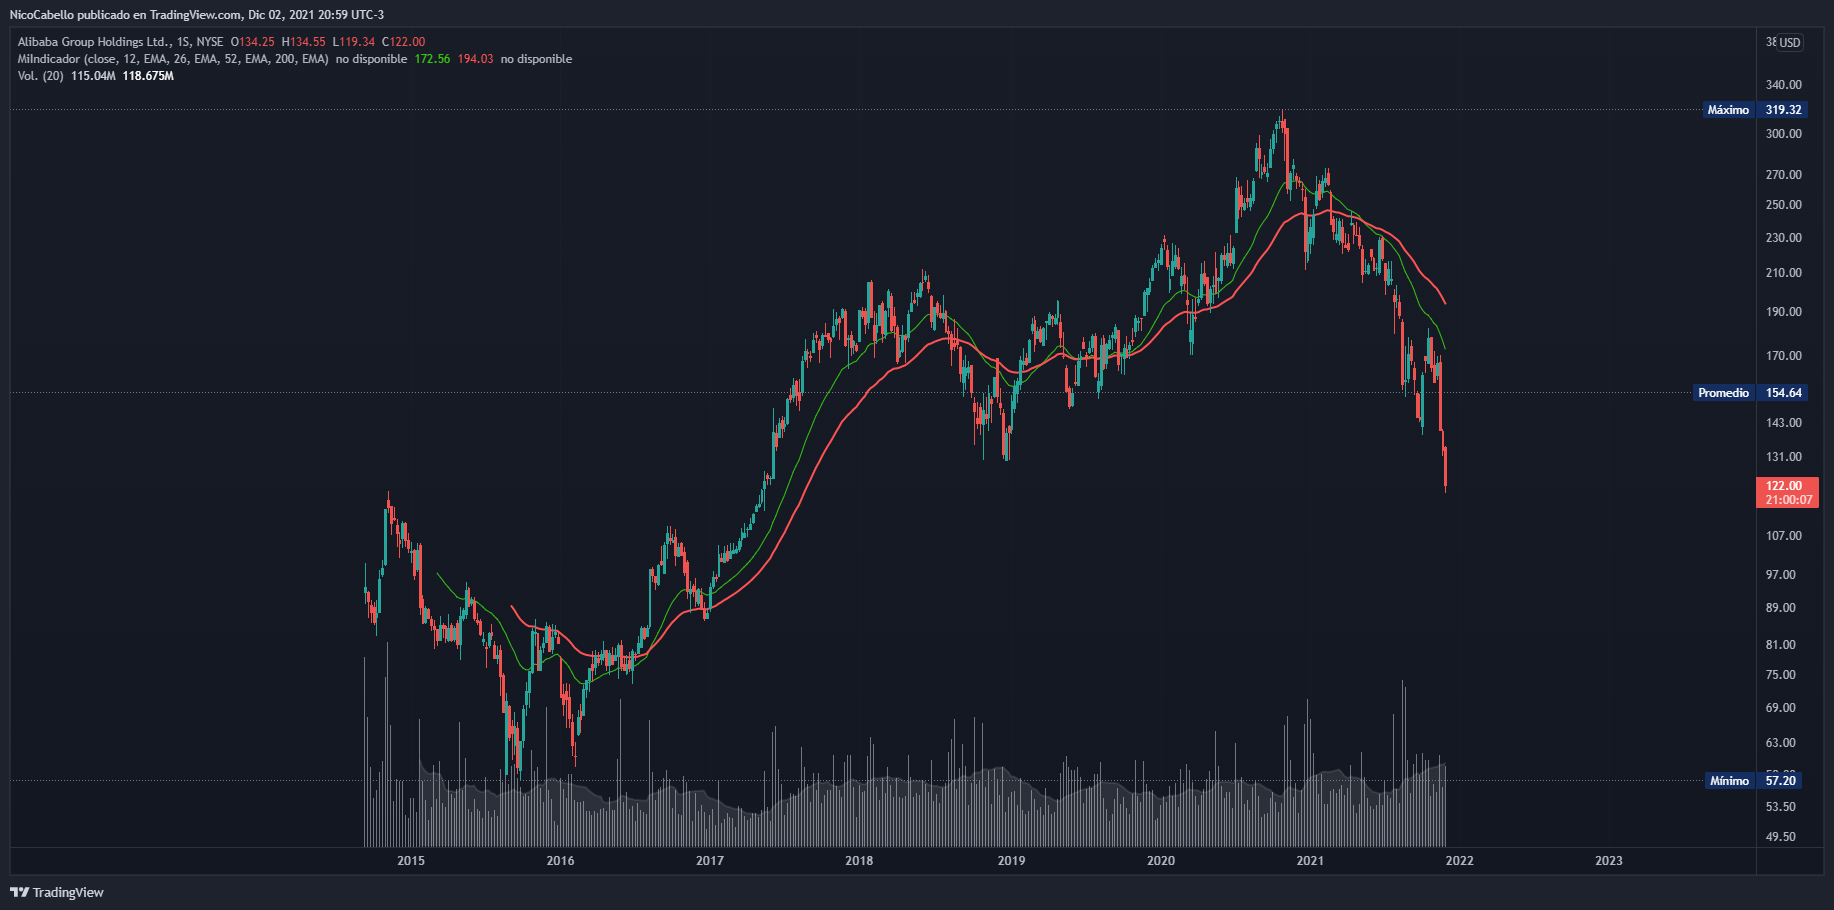1834x910 pixels.
Task: Click the 250.00 price axis tick
Action: [x=1784, y=205]
